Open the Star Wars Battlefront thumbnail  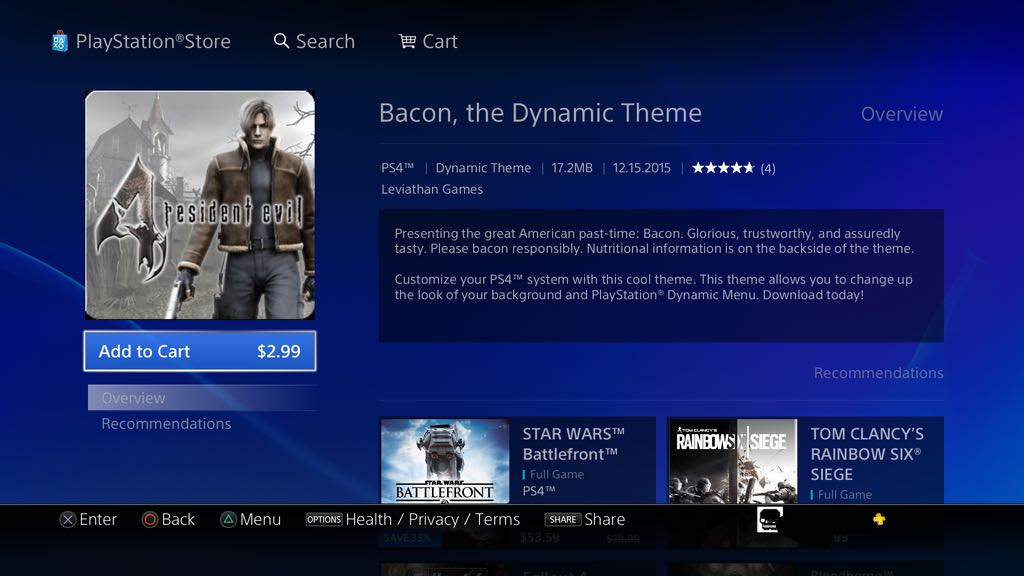(445, 460)
